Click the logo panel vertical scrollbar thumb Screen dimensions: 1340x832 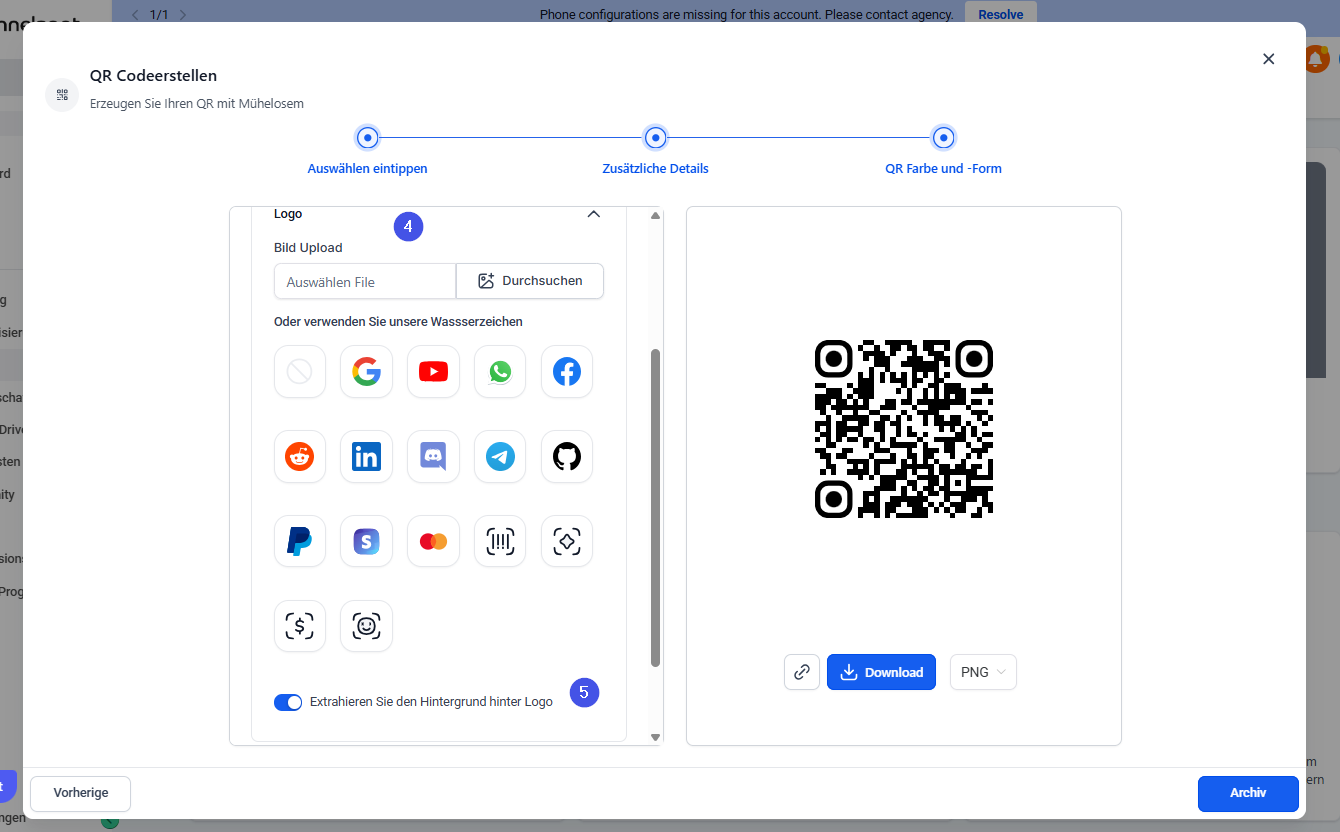pyautogui.click(x=656, y=508)
